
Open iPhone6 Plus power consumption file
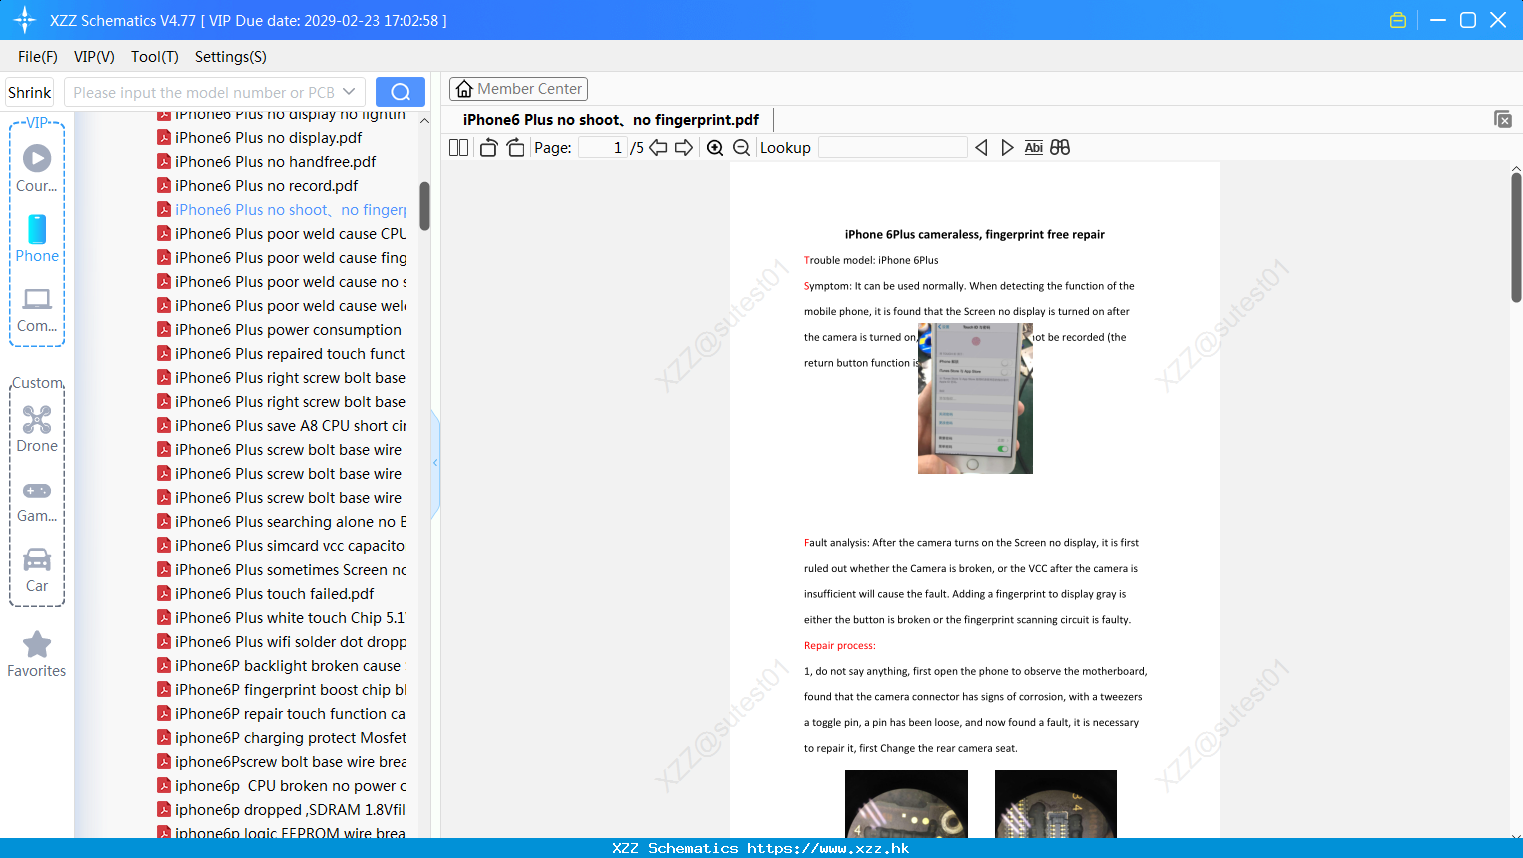click(288, 330)
